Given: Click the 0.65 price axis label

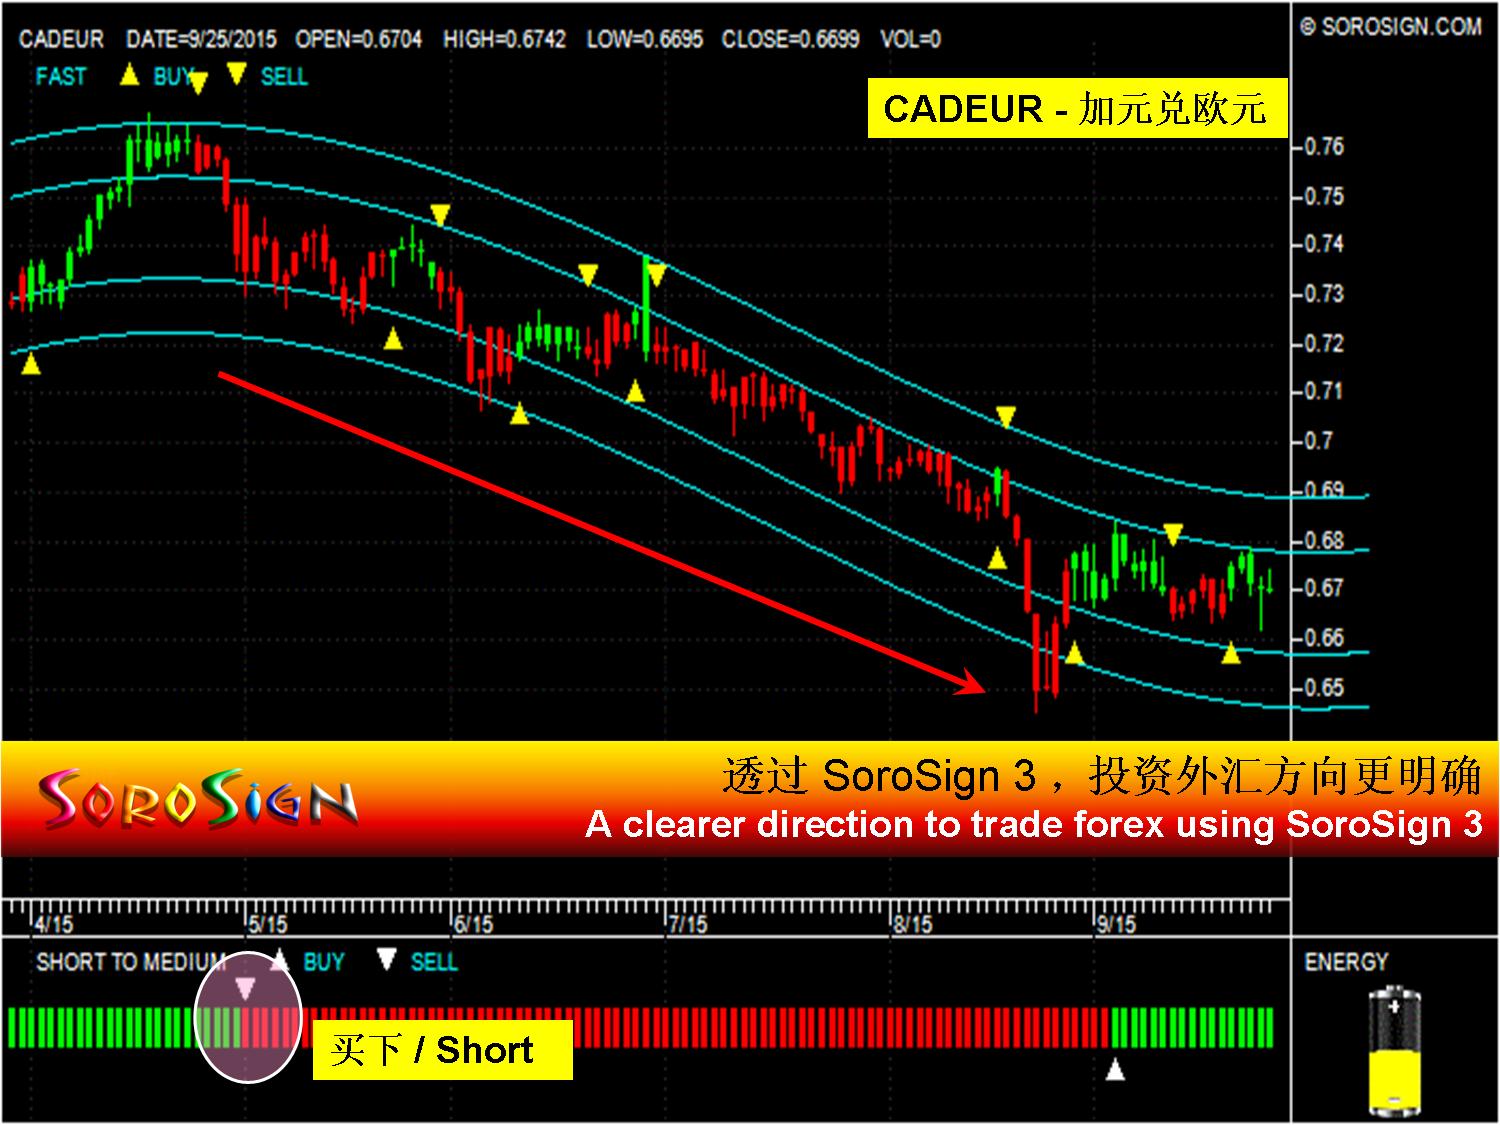Looking at the screenshot, I should coord(1324,688).
